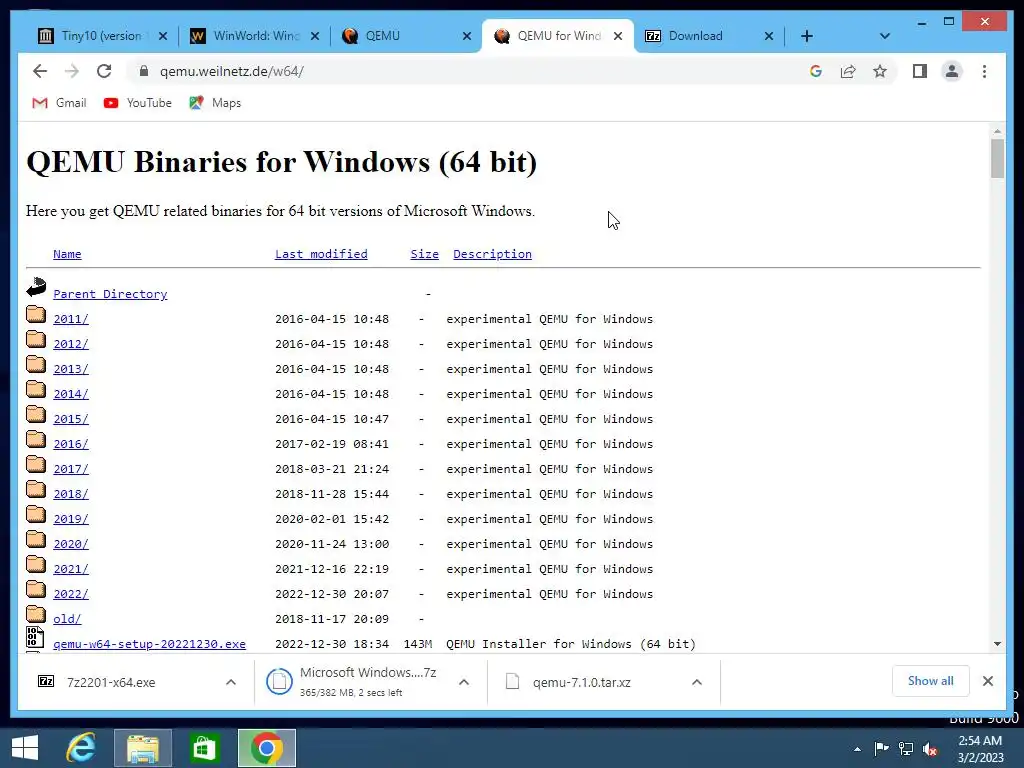Open the 2018/ folder link
Screen dimensions: 1024x768
71,494
